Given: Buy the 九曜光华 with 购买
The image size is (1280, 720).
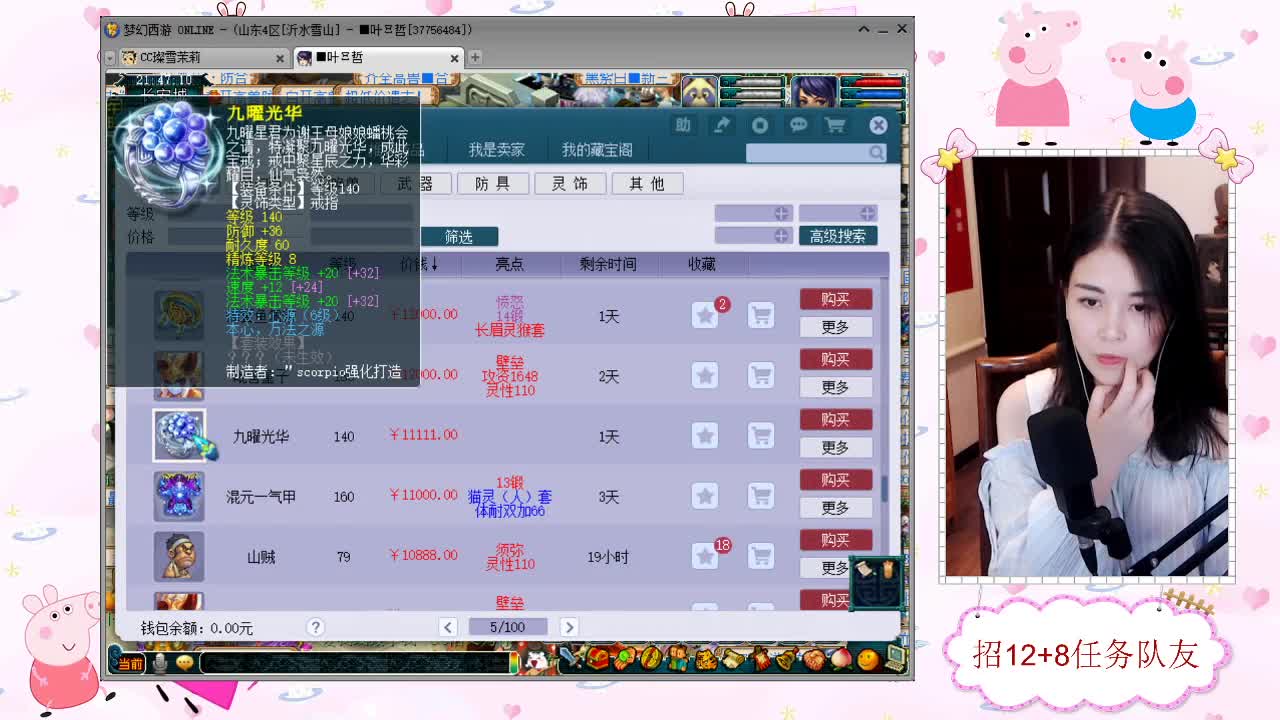Looking at the screenshot, I should [x=835, y=419].
